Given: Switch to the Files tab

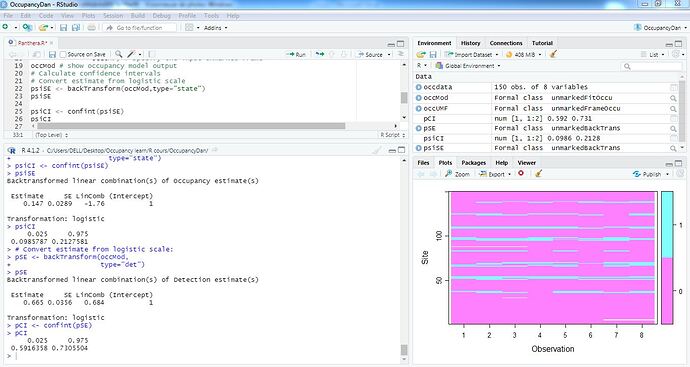Looking at the screenshot, I should click(x=423, y=163).
